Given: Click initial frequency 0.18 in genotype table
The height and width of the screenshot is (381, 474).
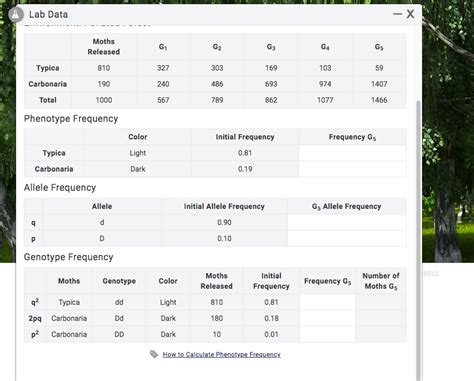Looking at the screenshot, I should coord(271,318).
